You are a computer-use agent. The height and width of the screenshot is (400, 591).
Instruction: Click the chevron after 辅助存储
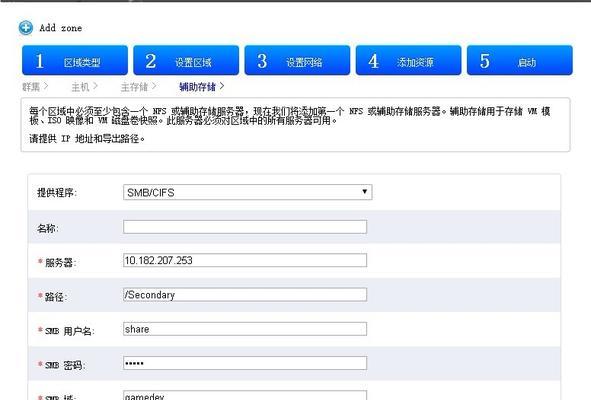coord(222,86)
